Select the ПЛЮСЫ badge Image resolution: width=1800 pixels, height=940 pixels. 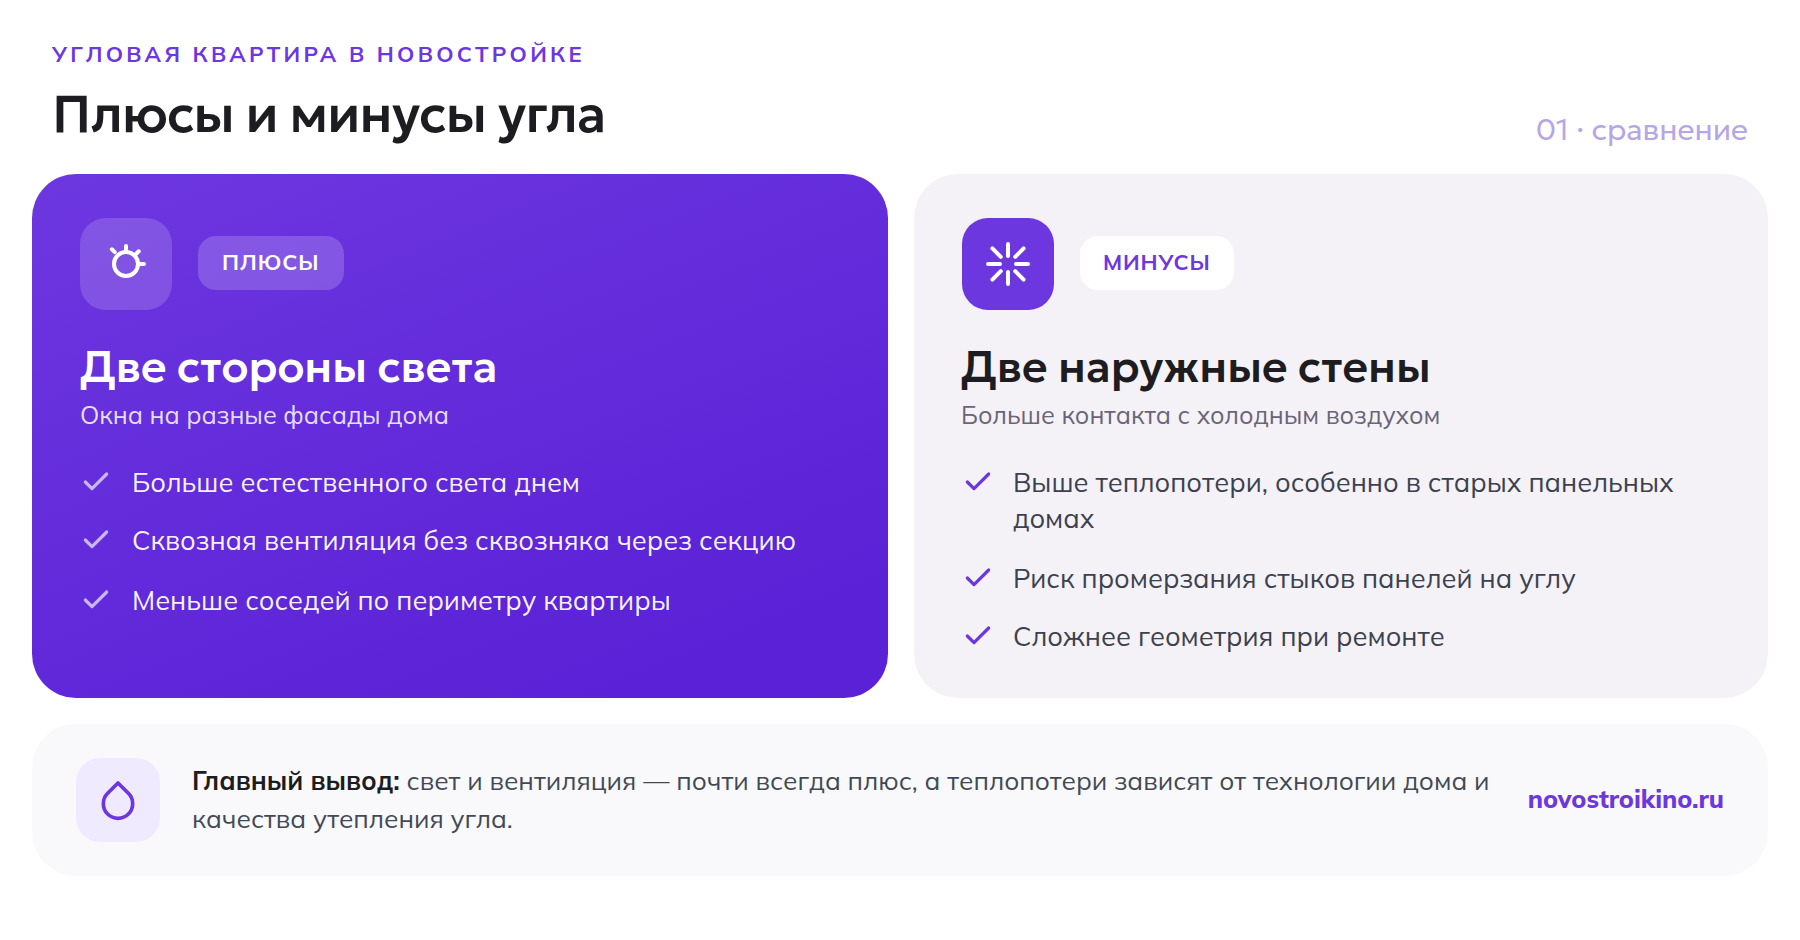click(x=271, y=263)
